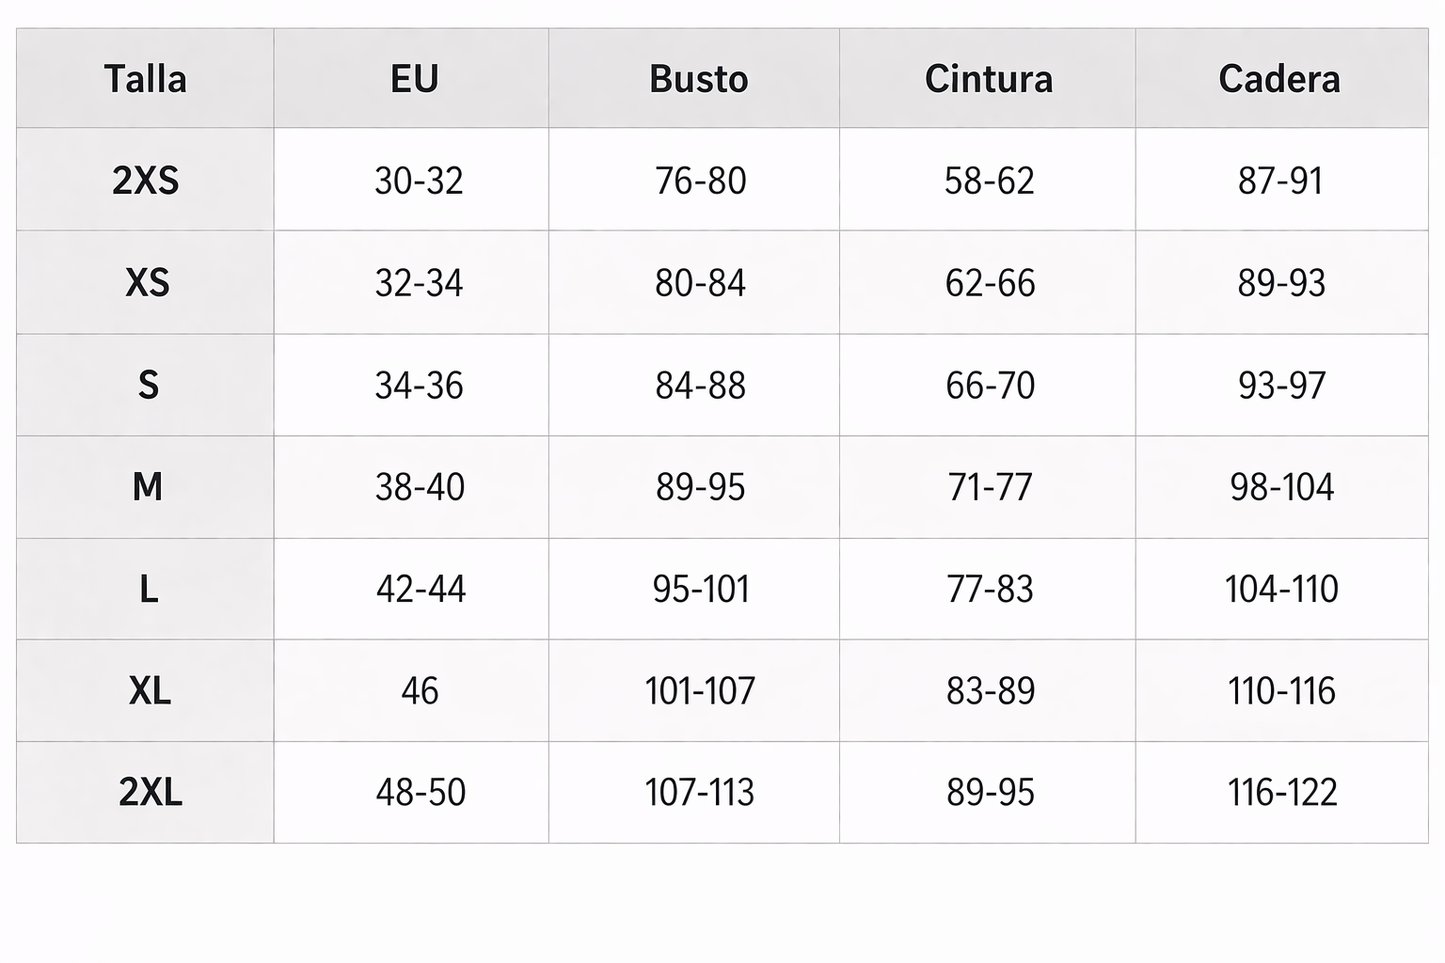The width and height of the screenshot is (1445, 963).
Task: Select the EU column header
Action: (412, 79)
